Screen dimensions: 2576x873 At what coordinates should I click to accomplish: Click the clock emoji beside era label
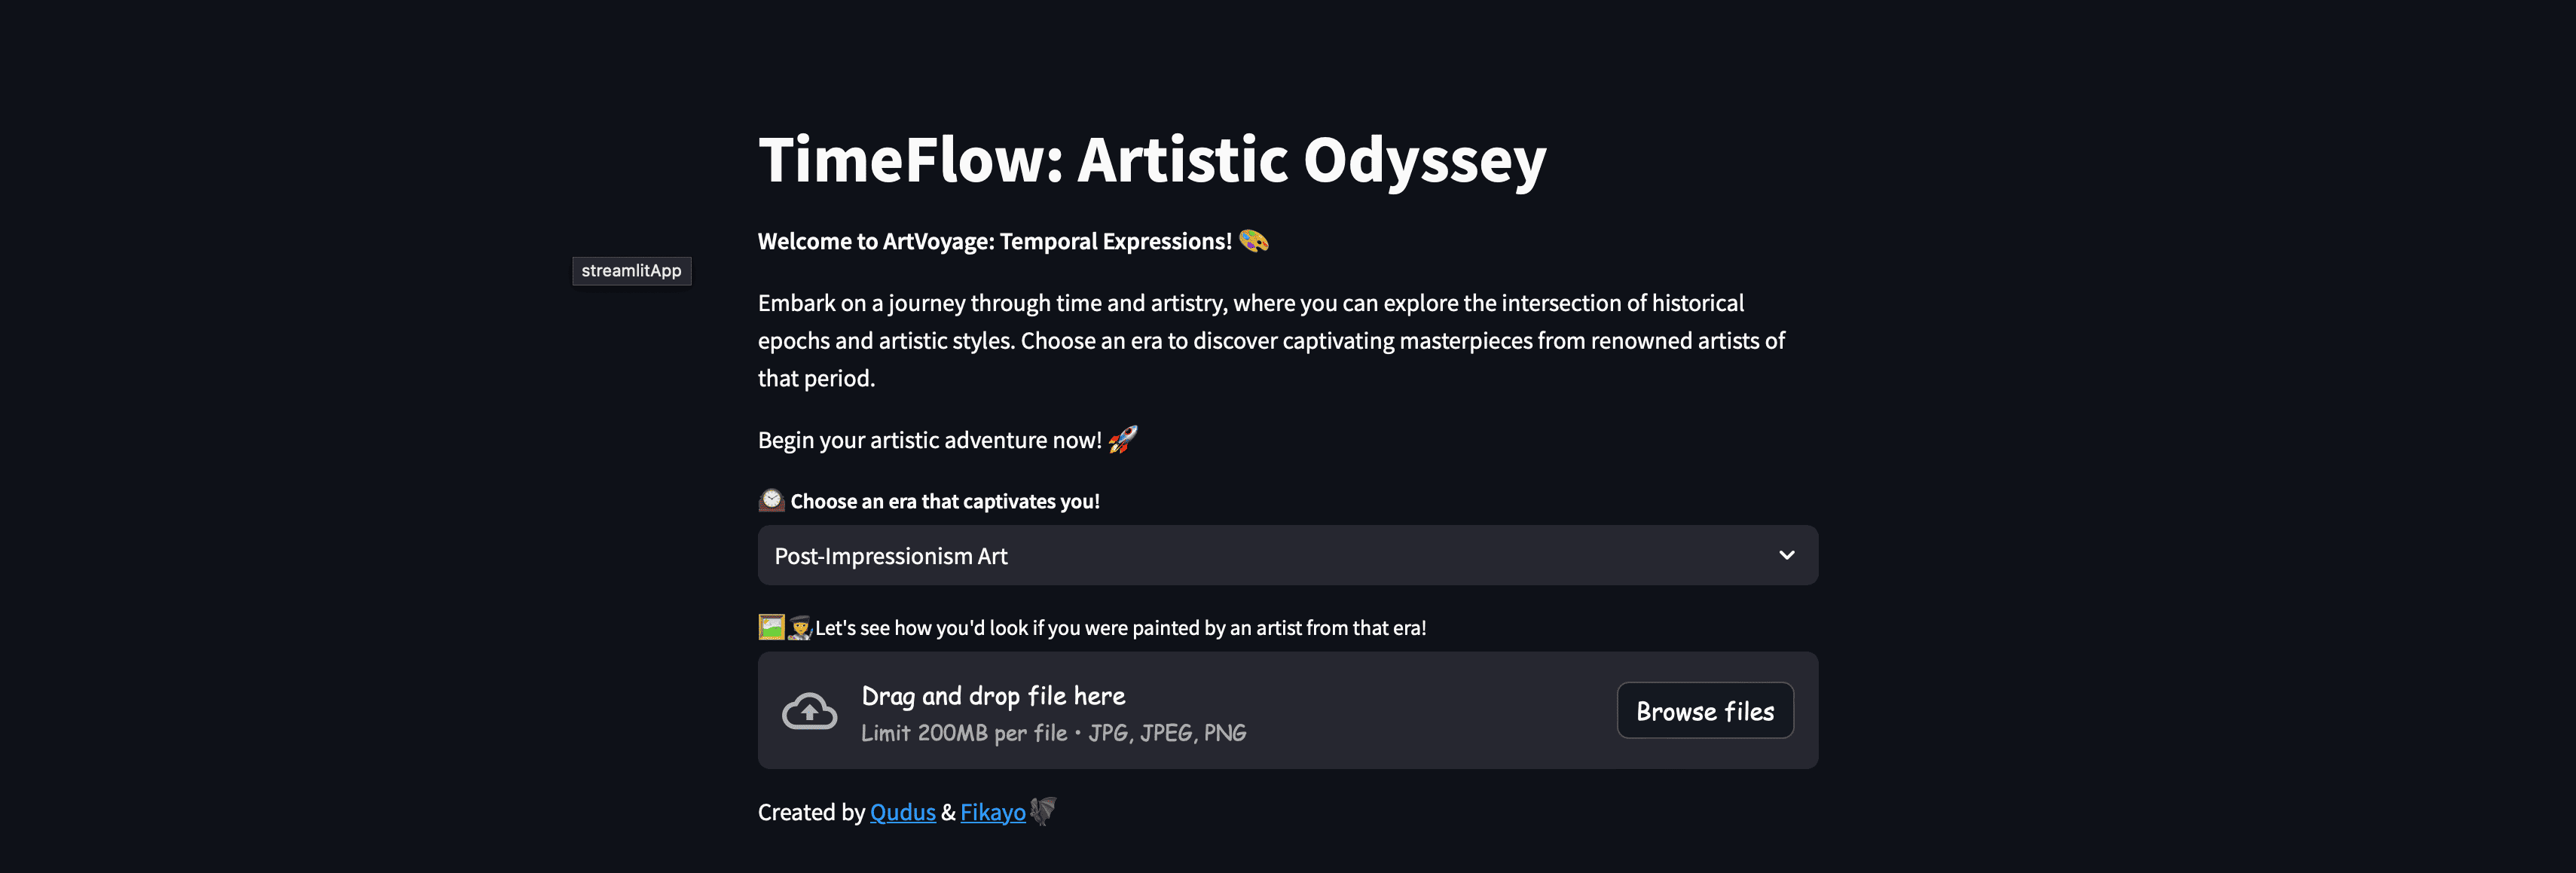[771, 500]
